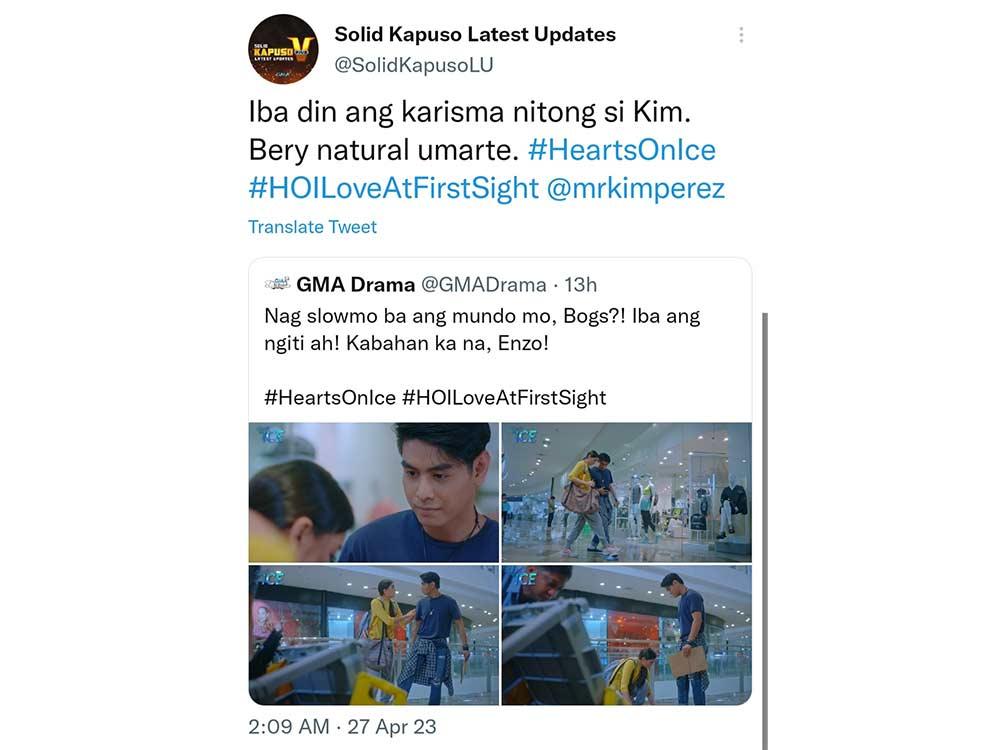The height and width of the screenshot is (750, 1000).
Task: Click Translate Tweet
Action: 312,227
